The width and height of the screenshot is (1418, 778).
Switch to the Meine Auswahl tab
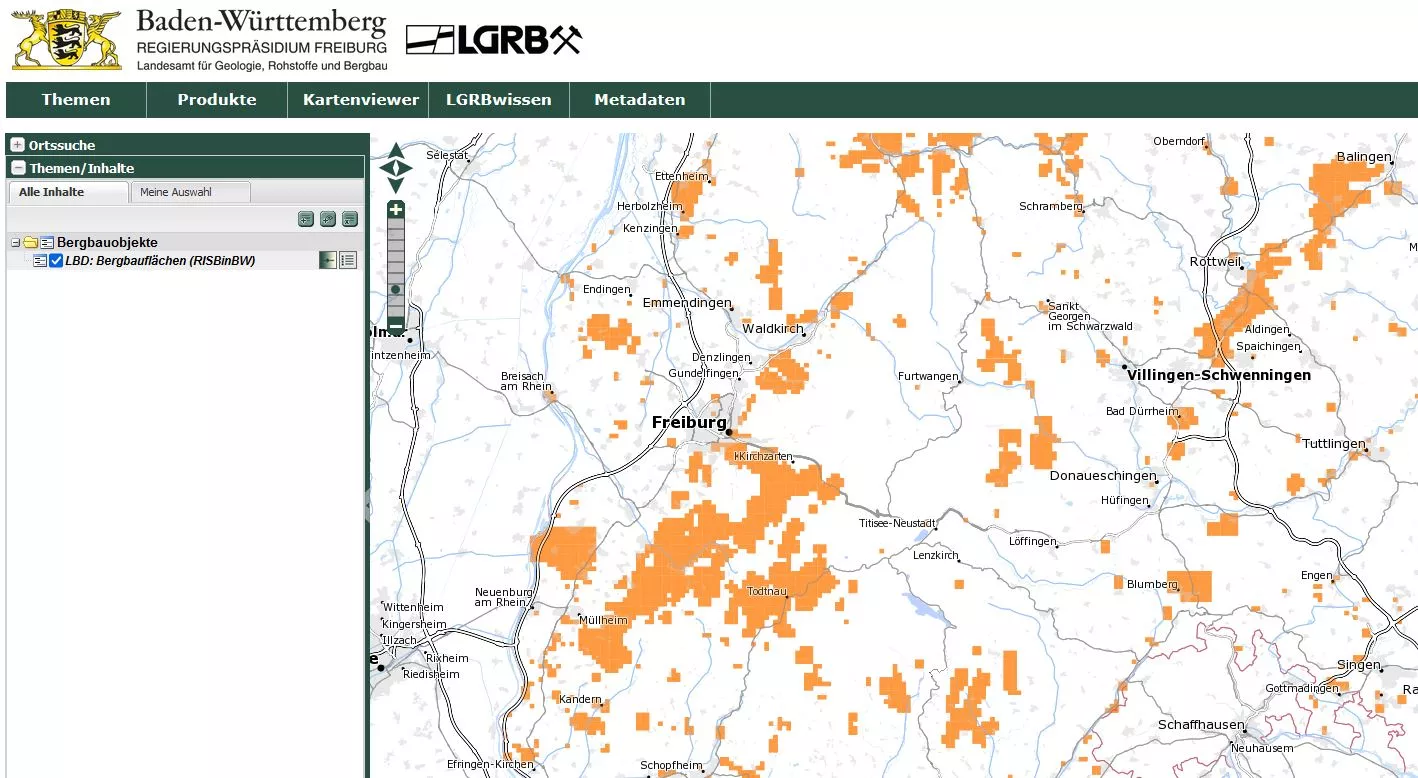190,192
